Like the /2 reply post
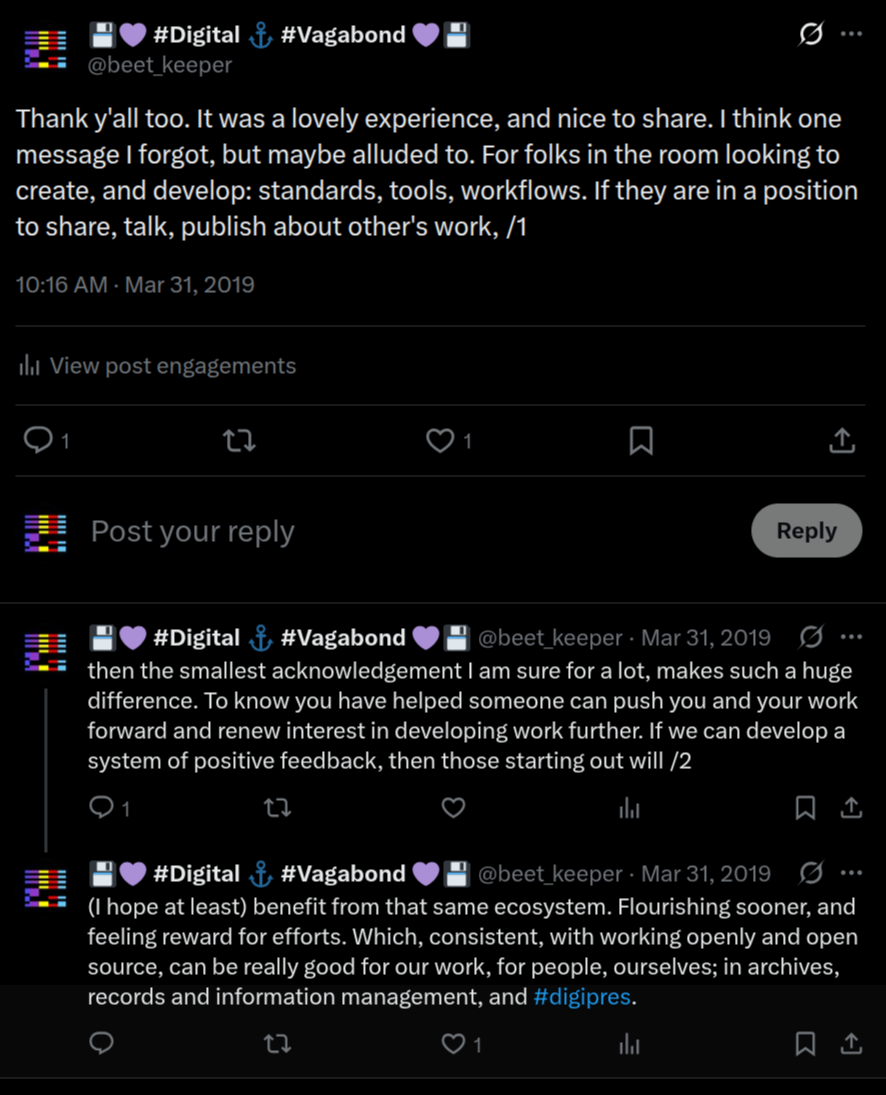The width and height of the screenshot is (886, 1095). (453, 808)
